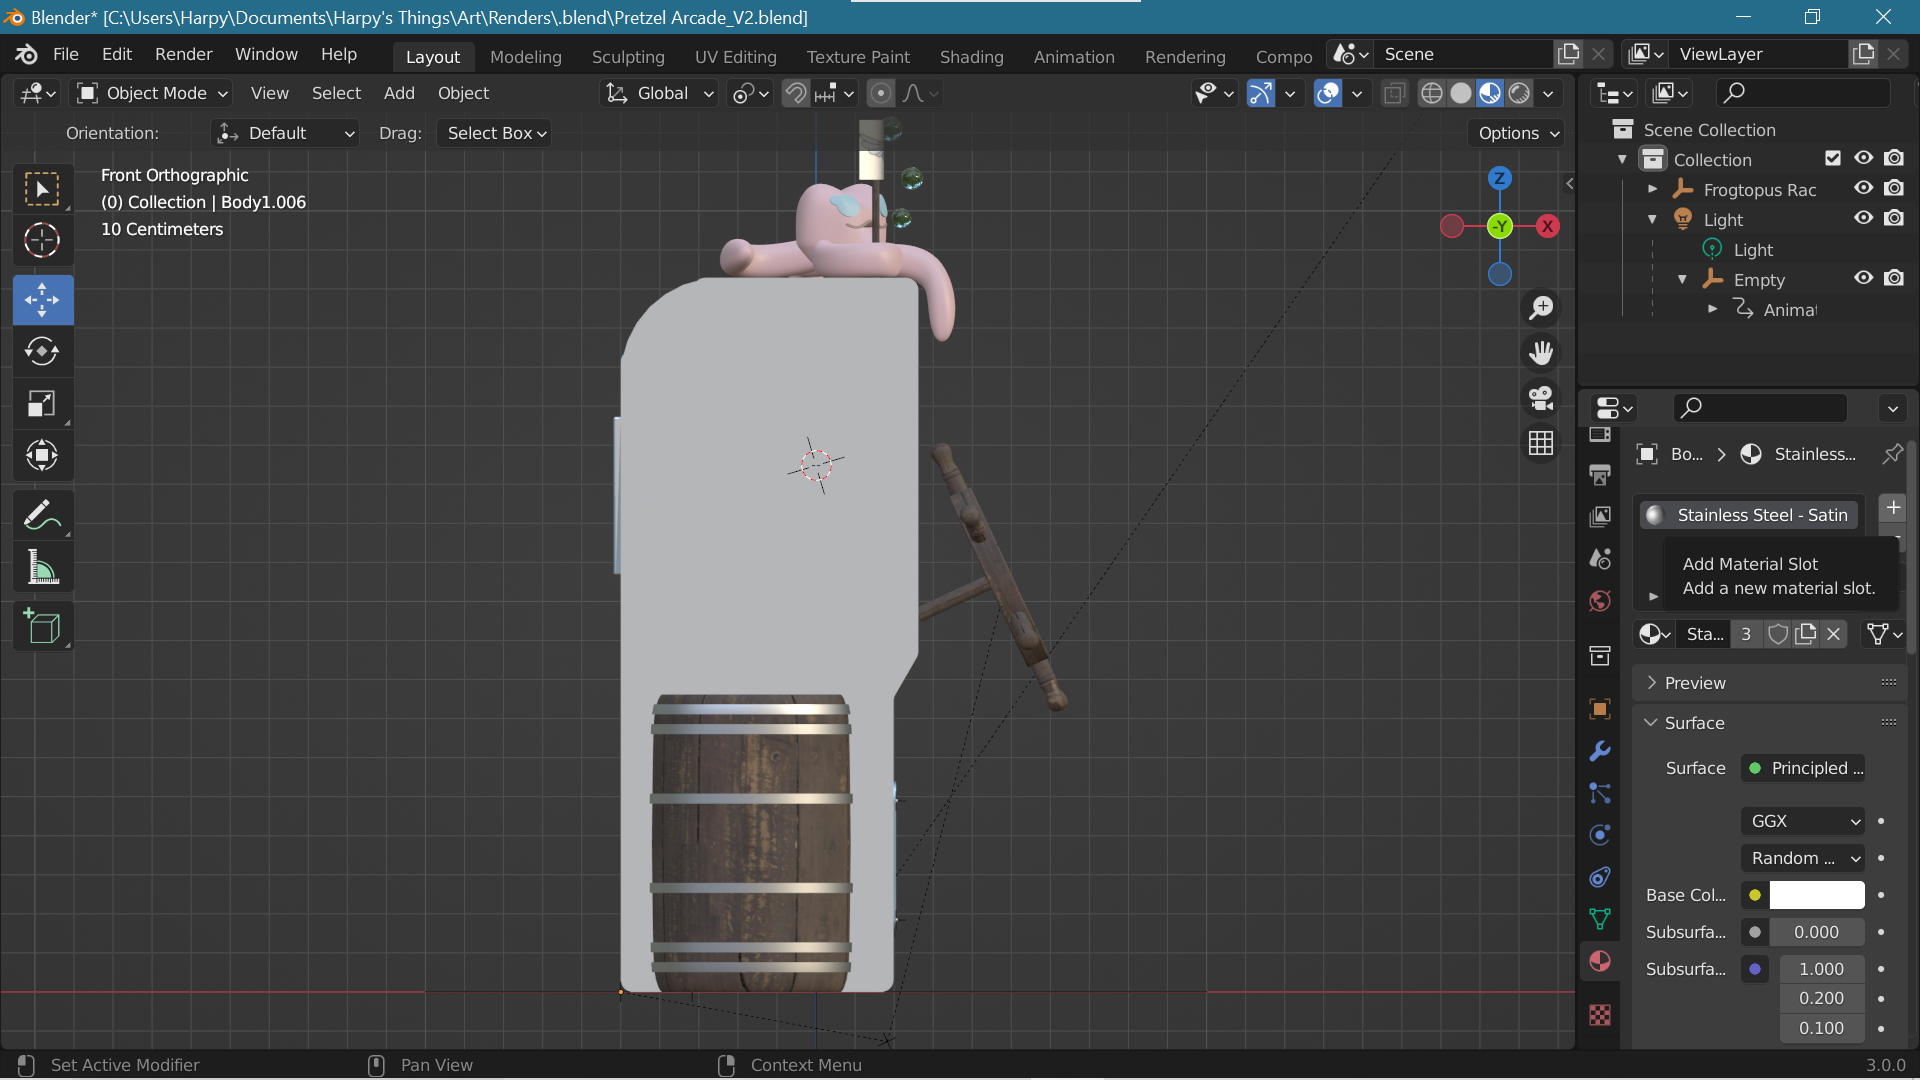
Task: Select the Transform tool
Action: pos(42,456)
